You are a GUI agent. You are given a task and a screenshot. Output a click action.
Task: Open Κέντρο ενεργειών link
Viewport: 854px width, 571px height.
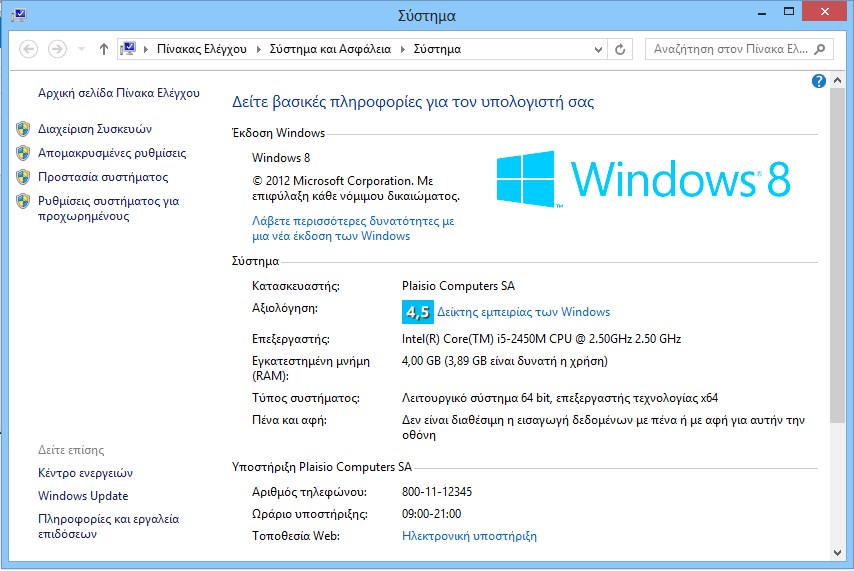(86, 473)
